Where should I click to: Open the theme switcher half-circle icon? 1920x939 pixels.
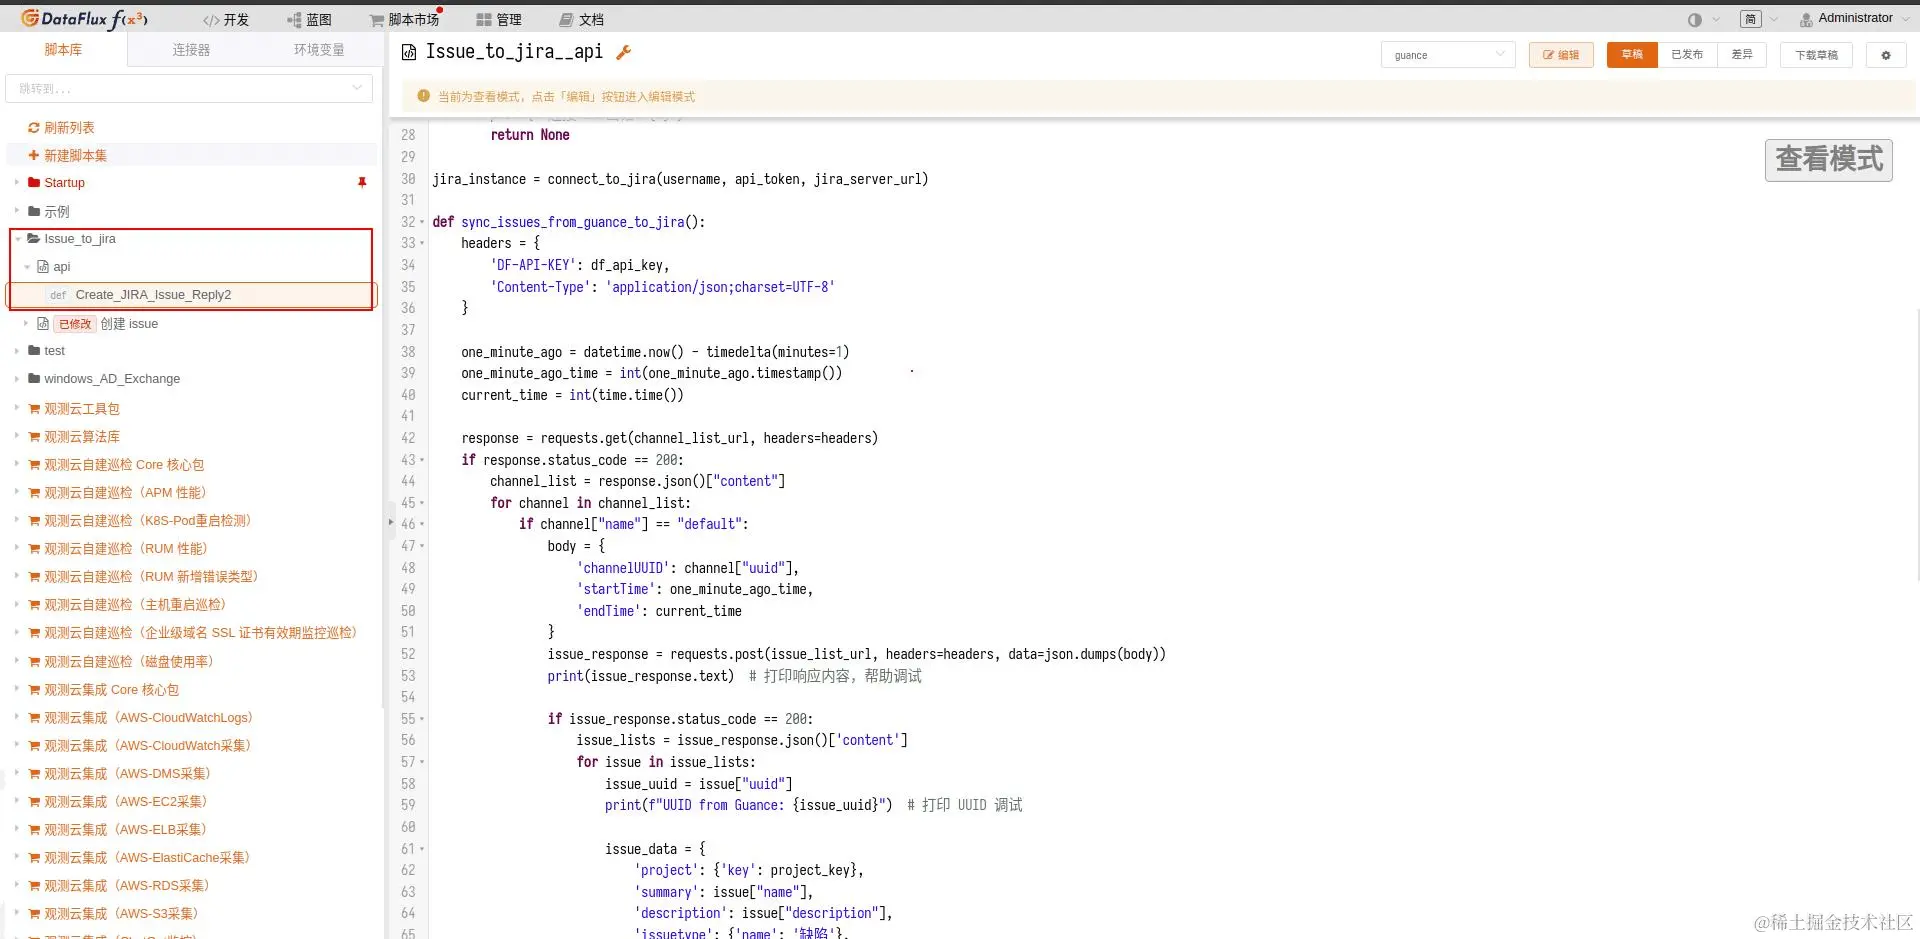1694,20
